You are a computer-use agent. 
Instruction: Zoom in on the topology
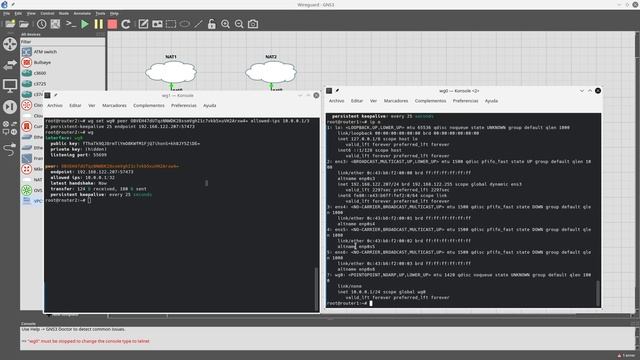point(225,24)
